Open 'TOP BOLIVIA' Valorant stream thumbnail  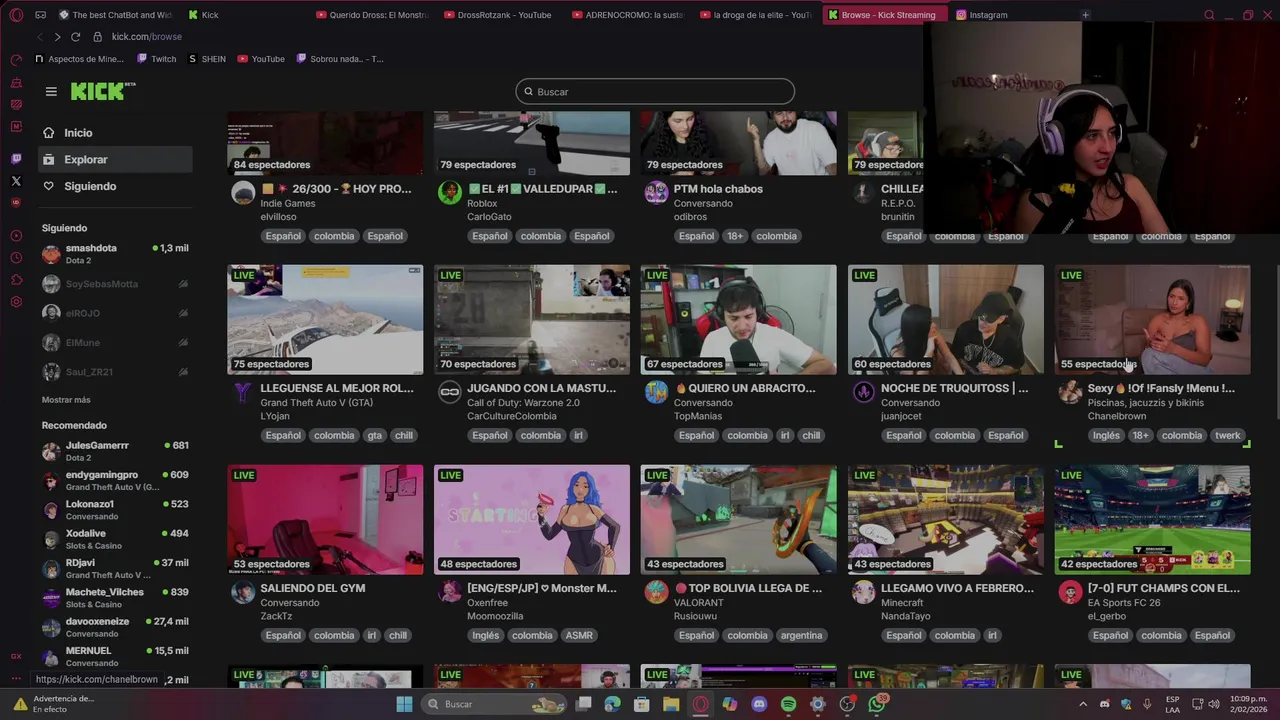(738, 519)
